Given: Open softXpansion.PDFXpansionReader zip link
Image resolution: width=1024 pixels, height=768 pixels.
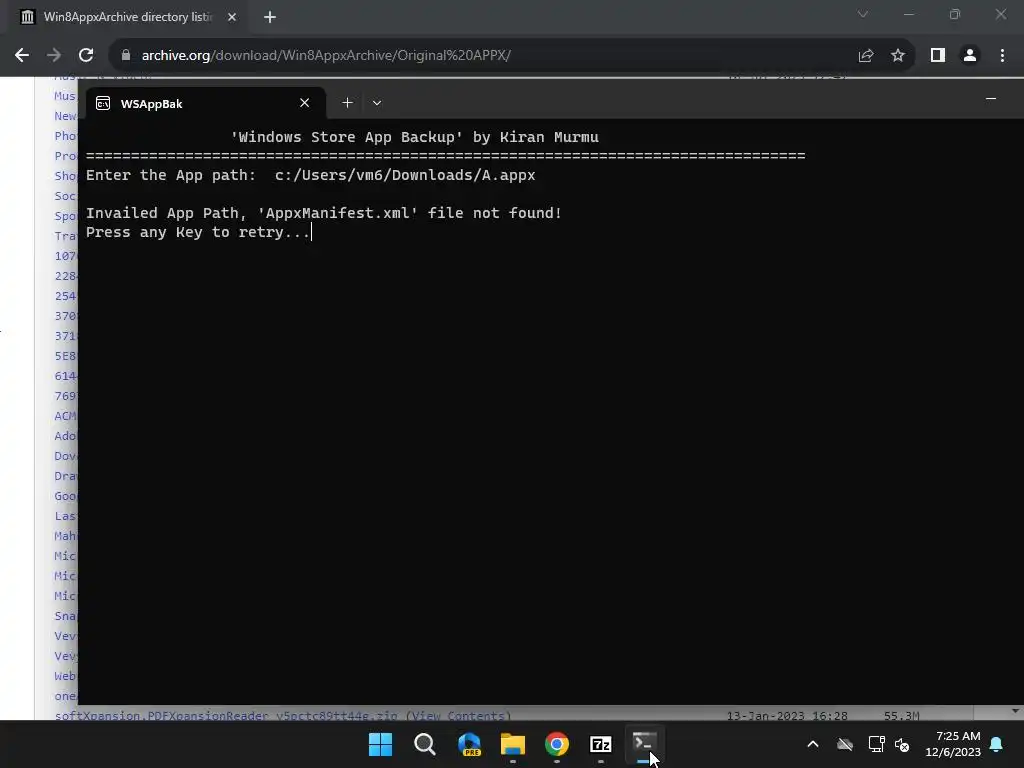Looking at the screenshot, I should pyautogui.click(x=226, y=716).
